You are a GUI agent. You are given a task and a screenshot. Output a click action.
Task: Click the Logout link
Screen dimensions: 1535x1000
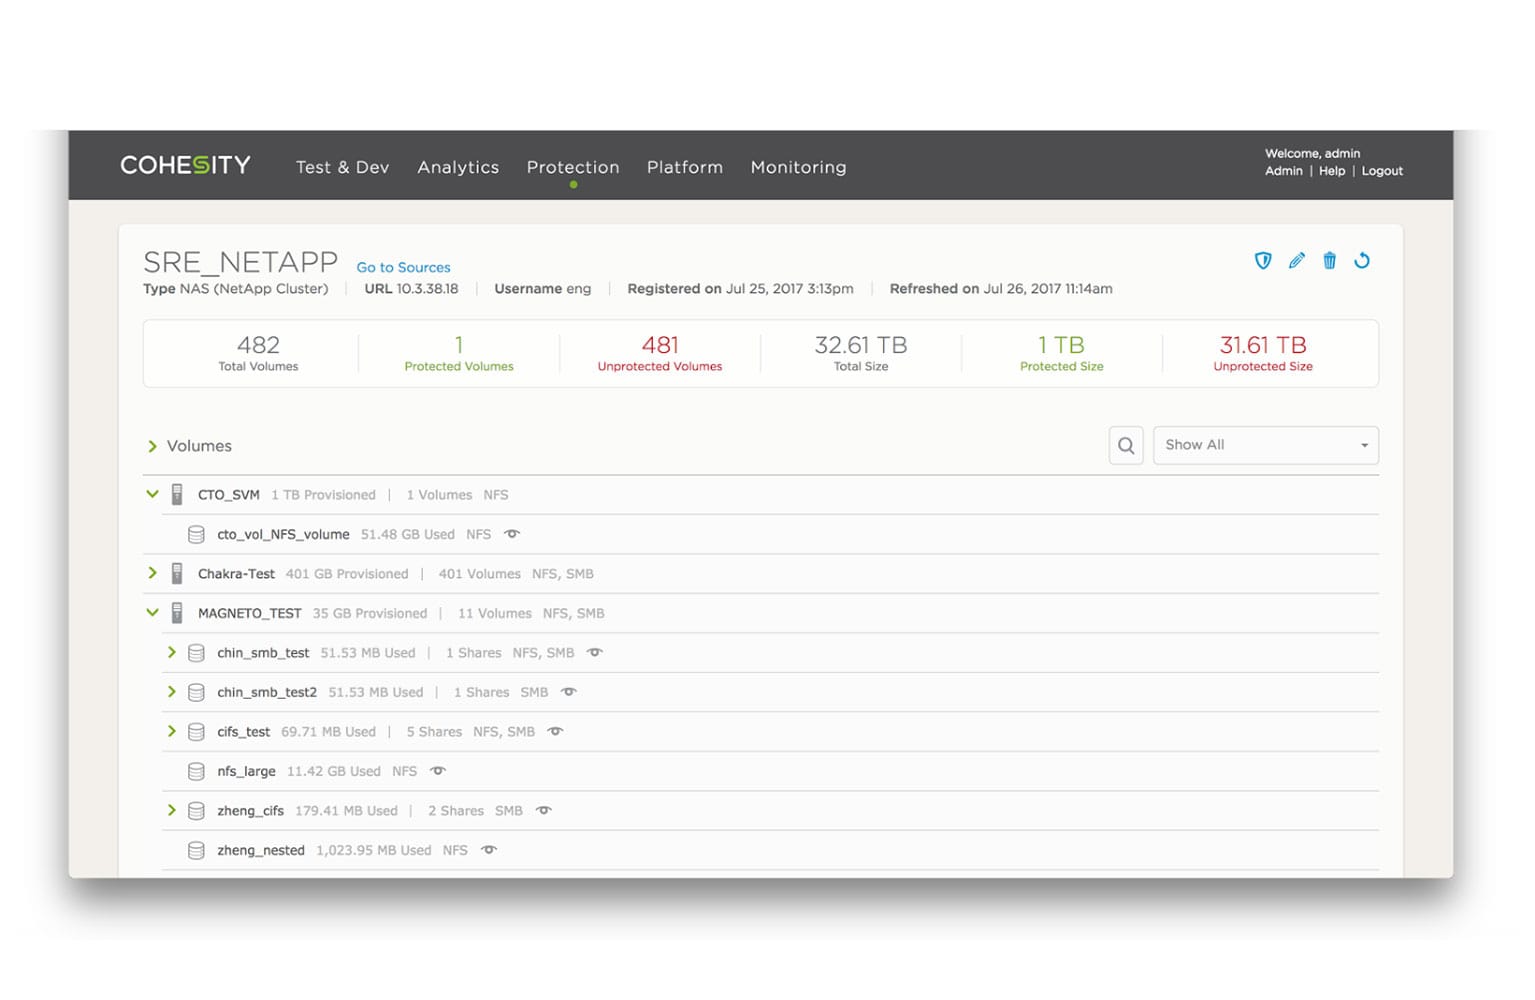coord(1381,171)
